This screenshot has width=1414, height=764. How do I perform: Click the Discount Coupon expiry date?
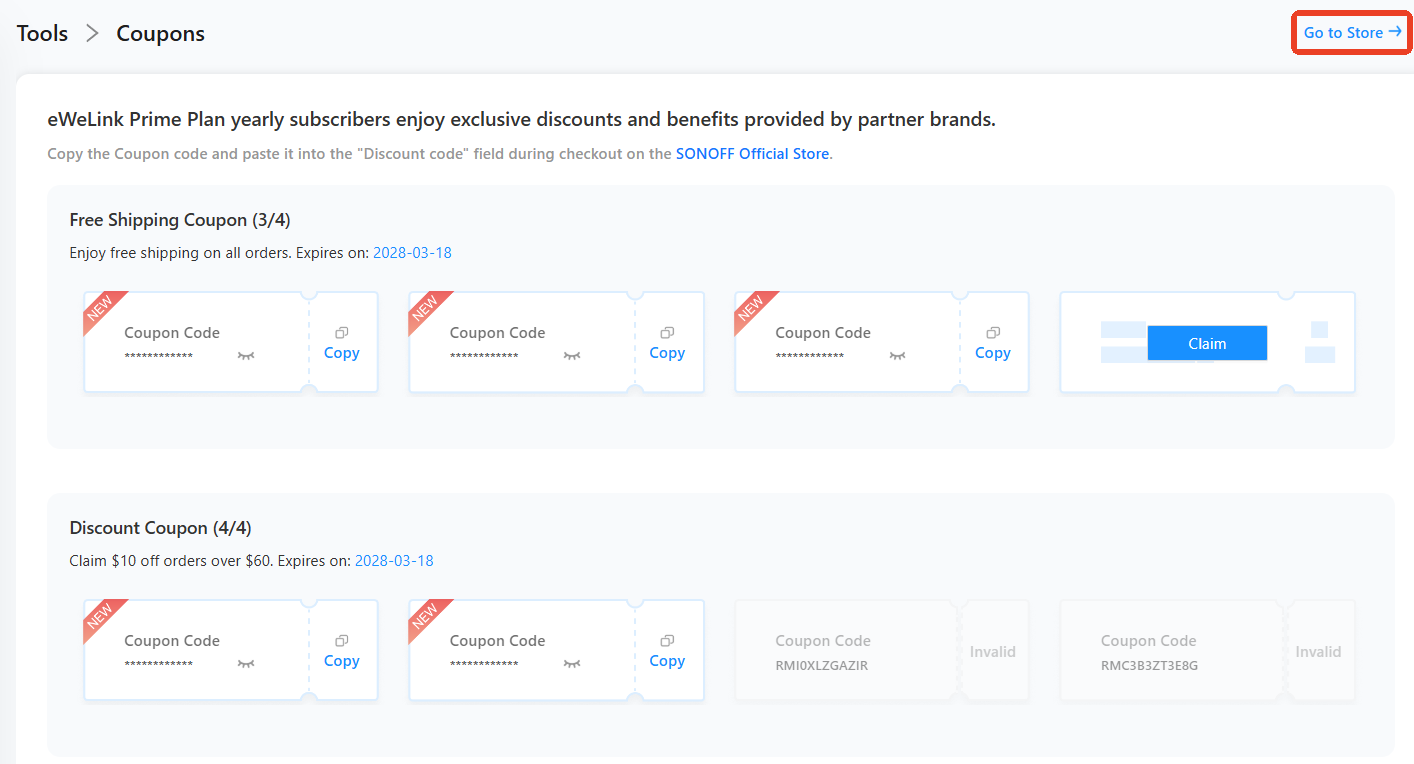click(x=394, y=561)
